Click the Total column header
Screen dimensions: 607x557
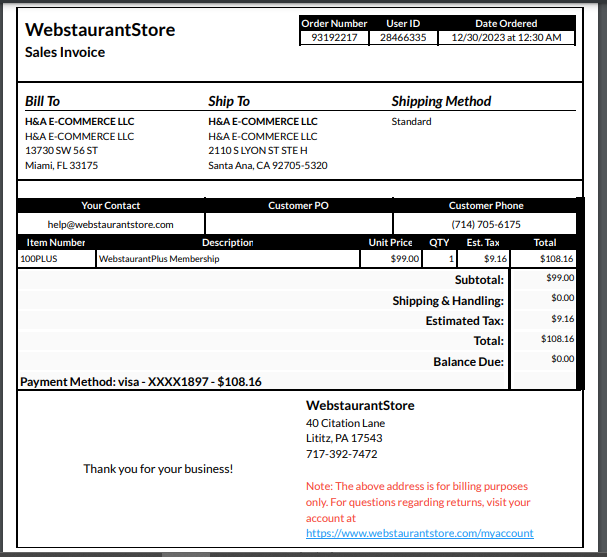[x=545, y=243]
